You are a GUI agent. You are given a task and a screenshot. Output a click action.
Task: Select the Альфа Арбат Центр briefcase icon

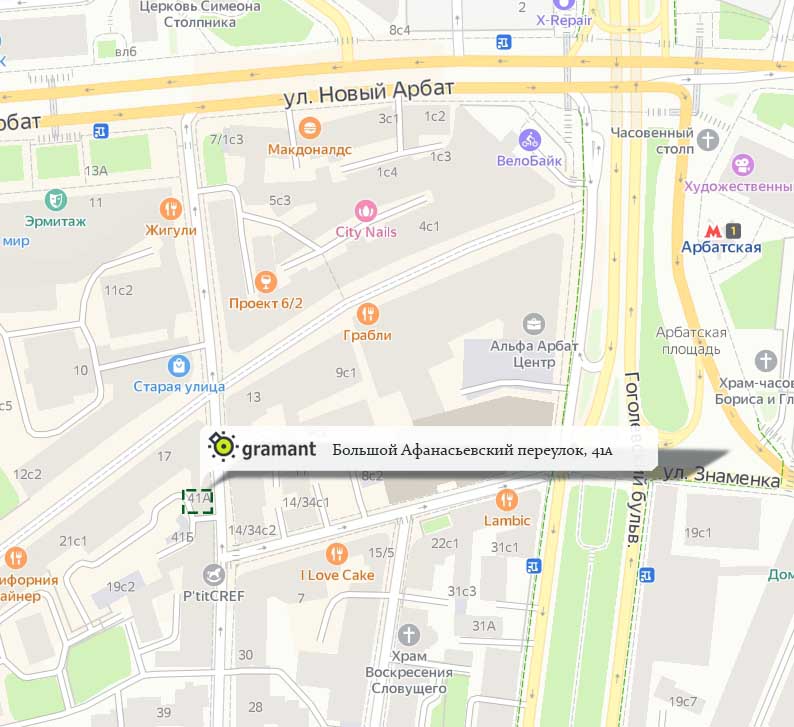(x=534, y=324)
